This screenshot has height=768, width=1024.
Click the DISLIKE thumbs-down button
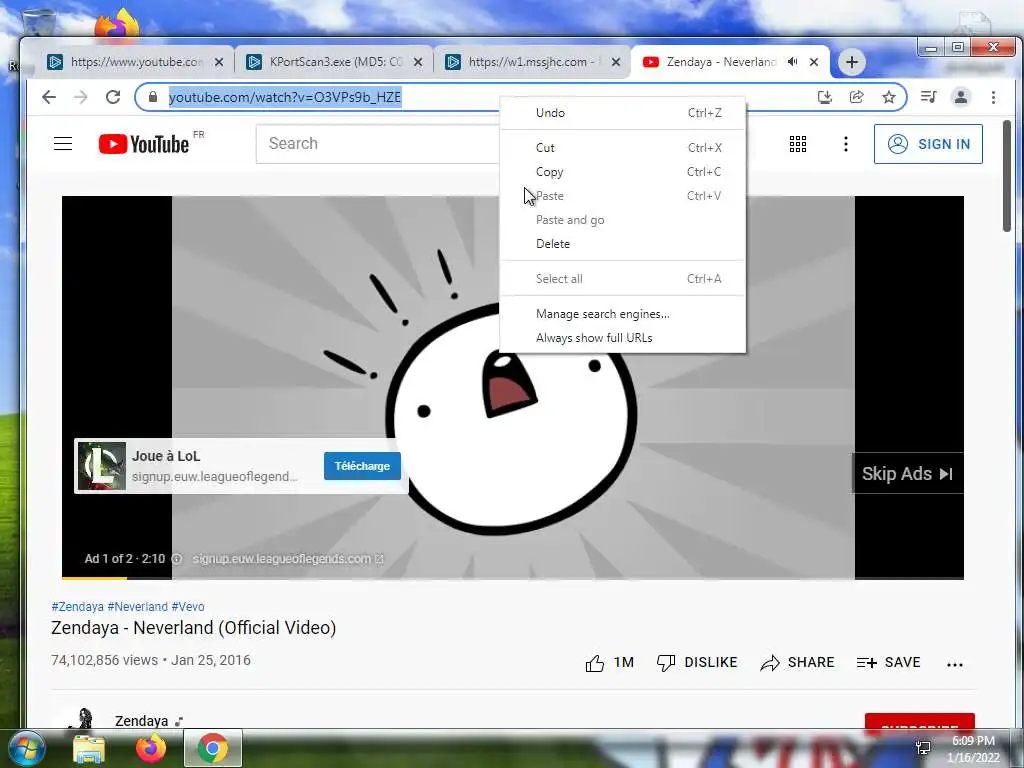[x=697, y=663]
